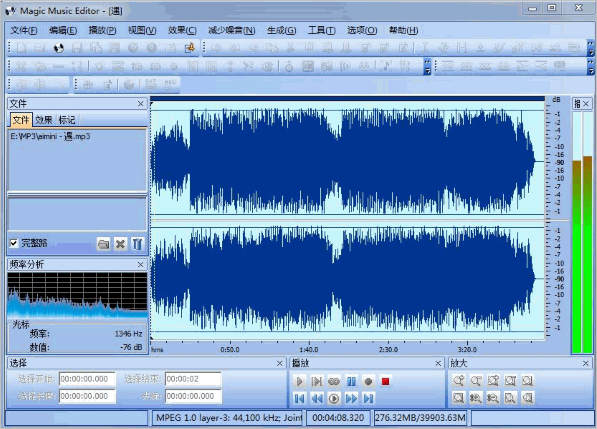The image size is (597, 429).
Task: Click the open-folder icon in file panel
Action: (x=103, y=244)
